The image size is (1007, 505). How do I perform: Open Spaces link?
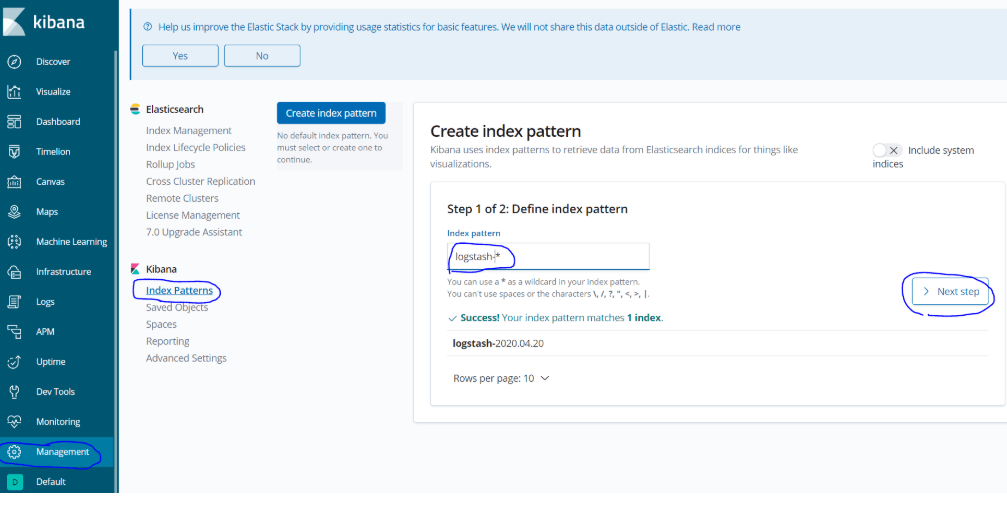point(161,324)
